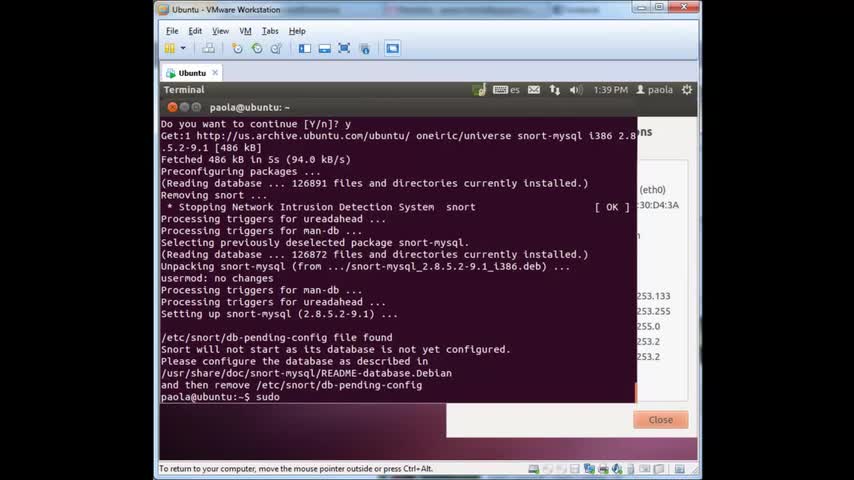Enter full screen mode icon
854x480 pixels.
(x=344, y=48)
